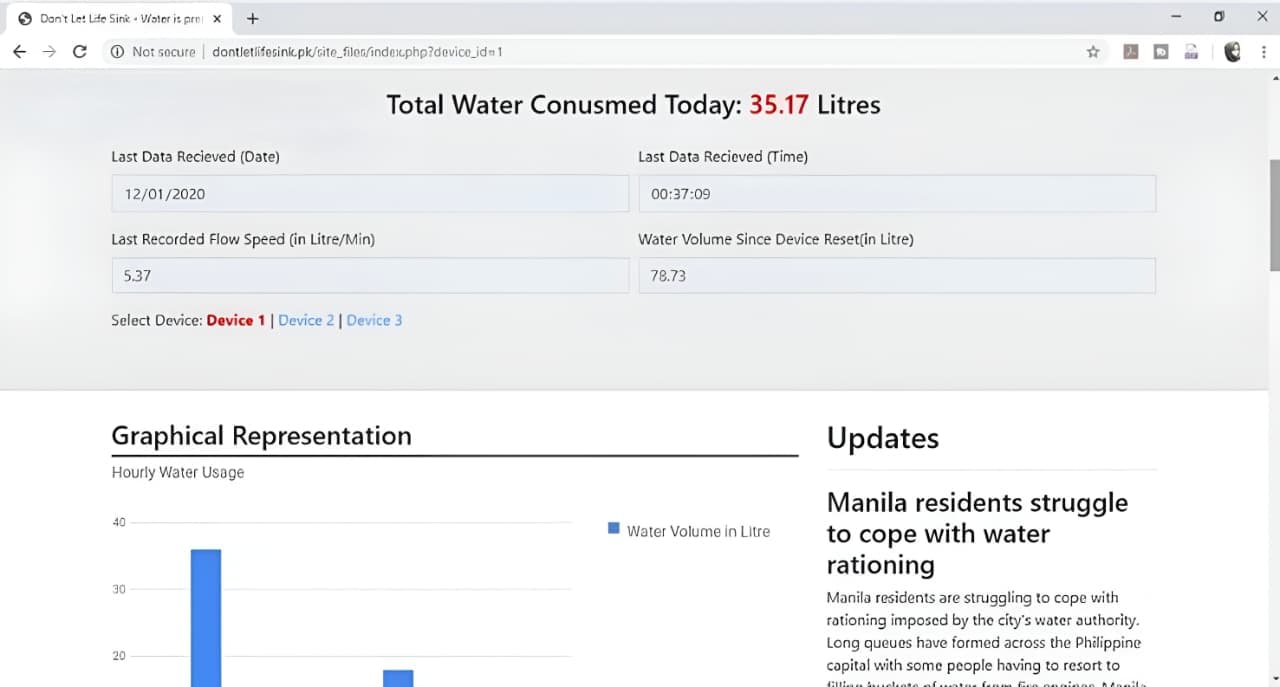Switch to Device 3
Screen dimensions: 1280x687
coord(374,320)
